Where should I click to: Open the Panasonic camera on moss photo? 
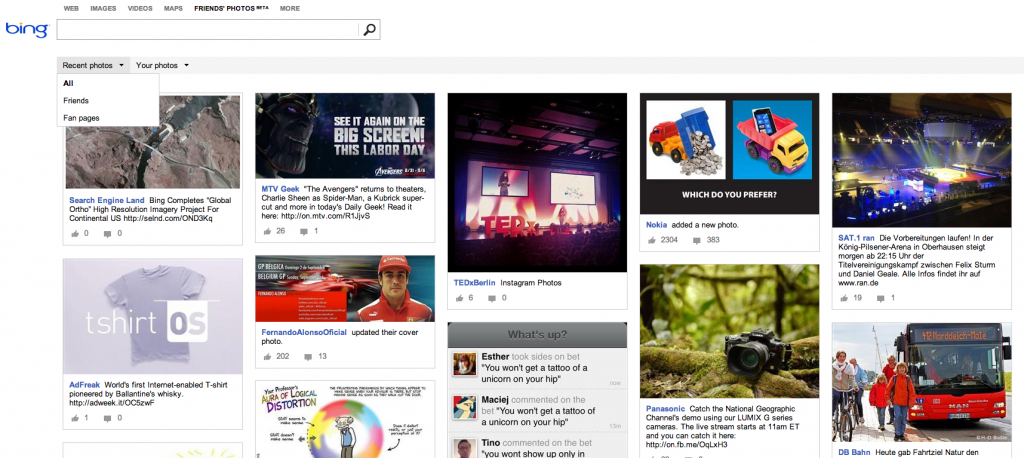(729, 331)
